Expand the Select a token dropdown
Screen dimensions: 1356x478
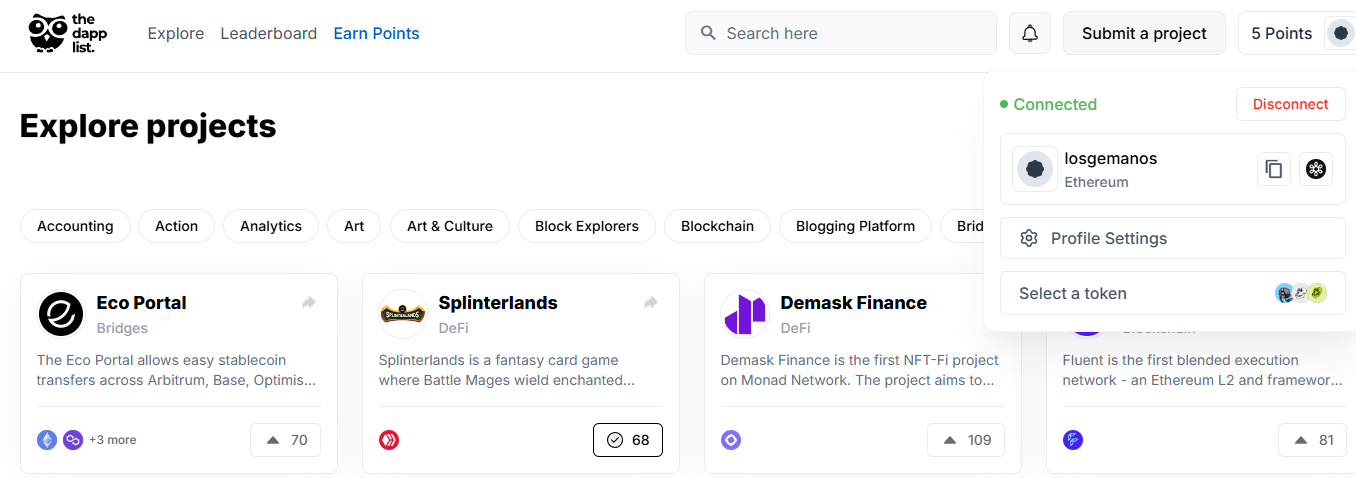(x=1173, y=293)
